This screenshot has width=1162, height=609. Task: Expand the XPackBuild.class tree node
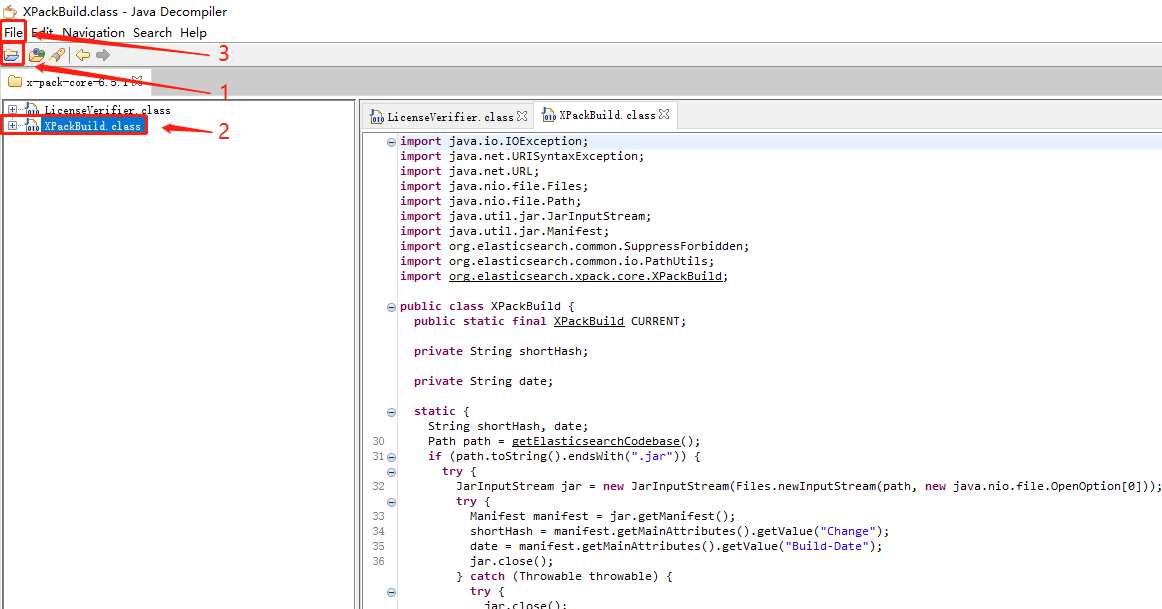[x=12, y=126]
